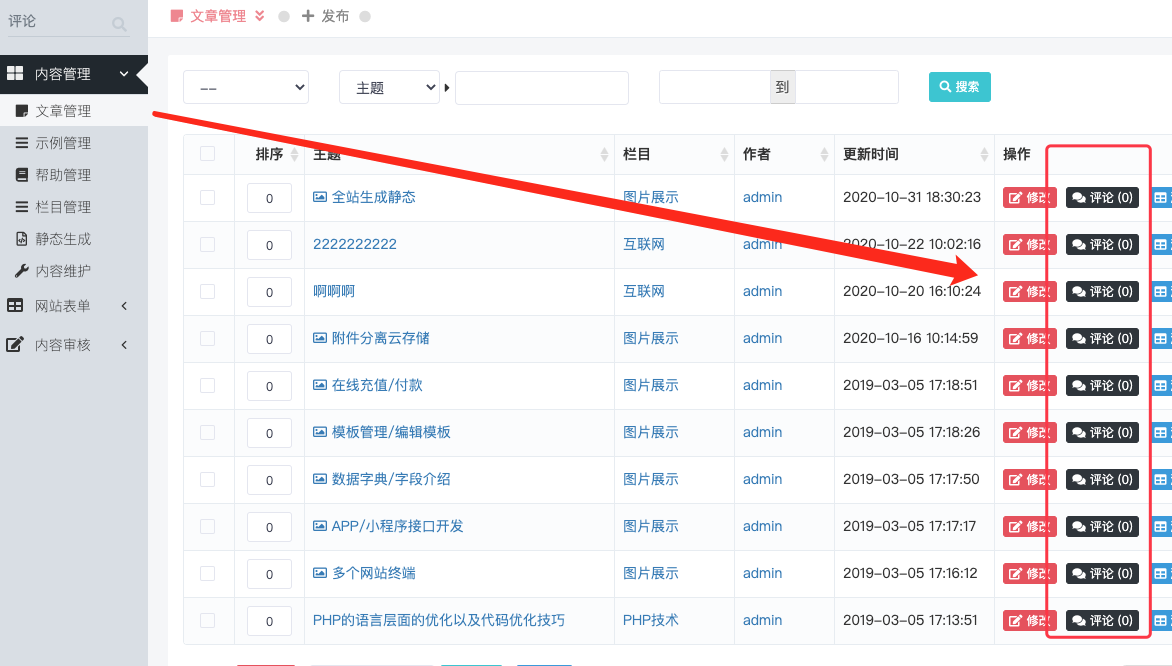This screenshot has width=1172, height=666.
Task: Open article PHP的语言层面的优化以及代码优化技巧
Action: tap(439, 620)
